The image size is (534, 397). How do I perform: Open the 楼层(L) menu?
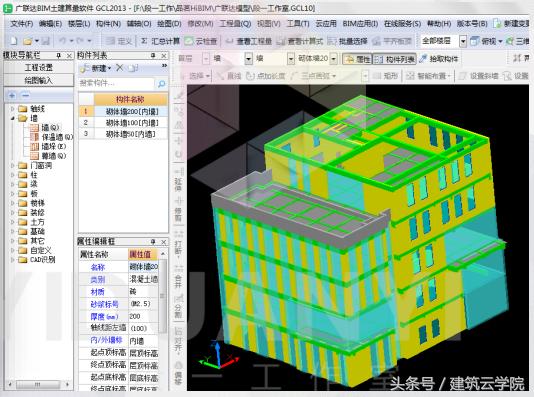coord(79,23)
